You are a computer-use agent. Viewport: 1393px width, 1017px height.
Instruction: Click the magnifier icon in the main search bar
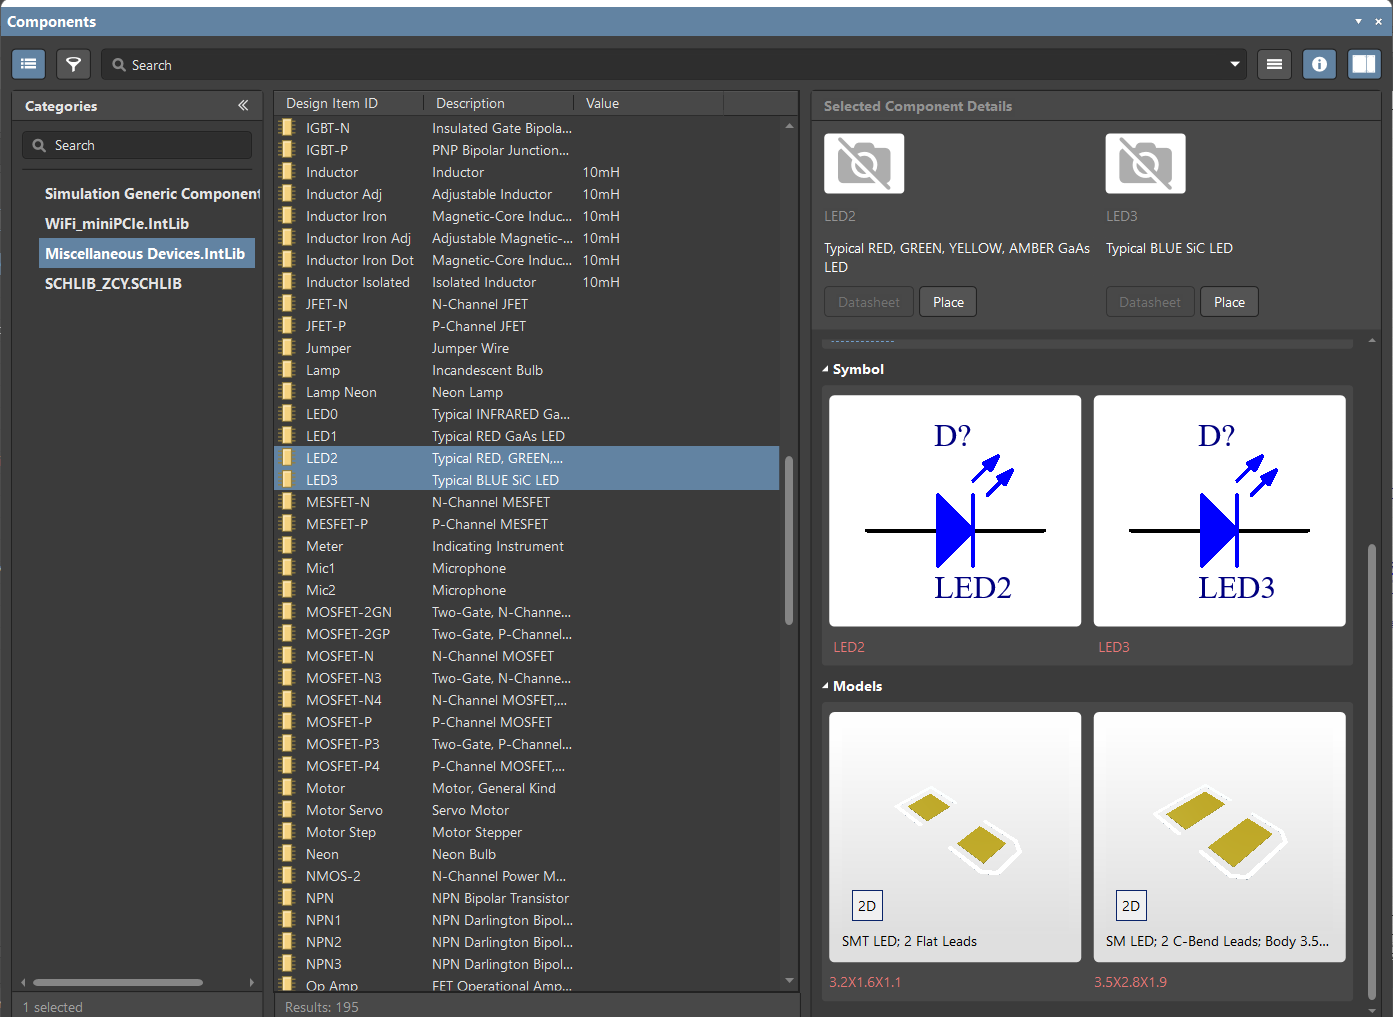coord(120,64)
